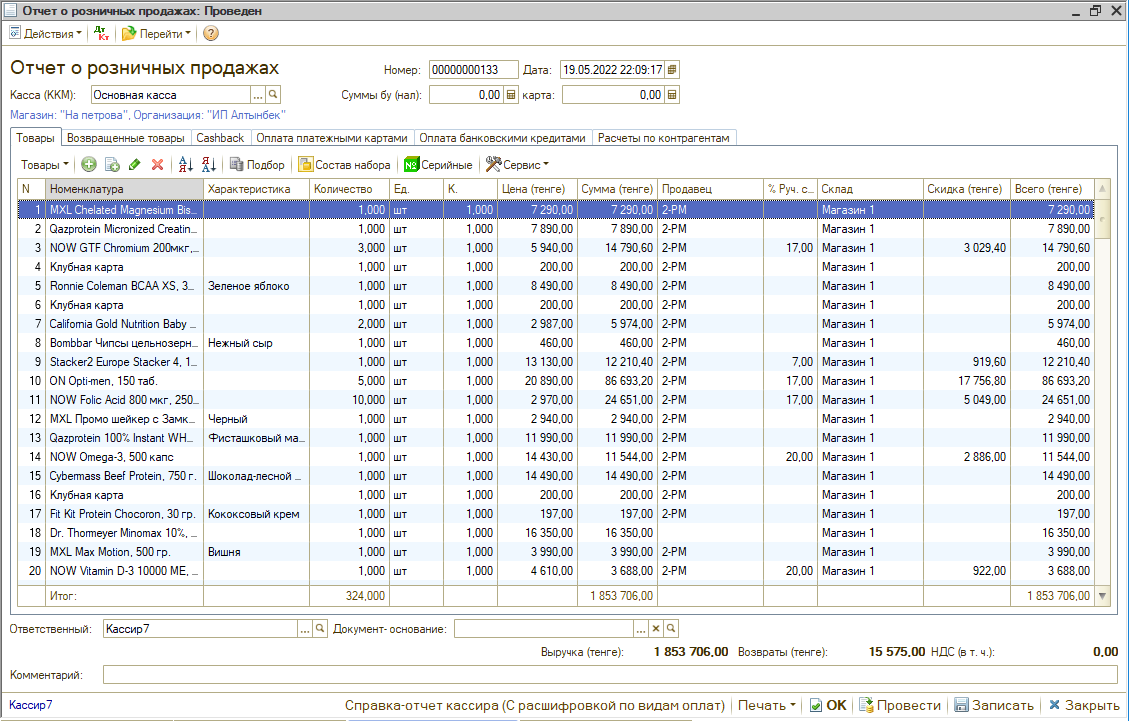Viewport: 1129px width, 721px height.
Task: Click the green add row icon
Action: click(89, 165)
